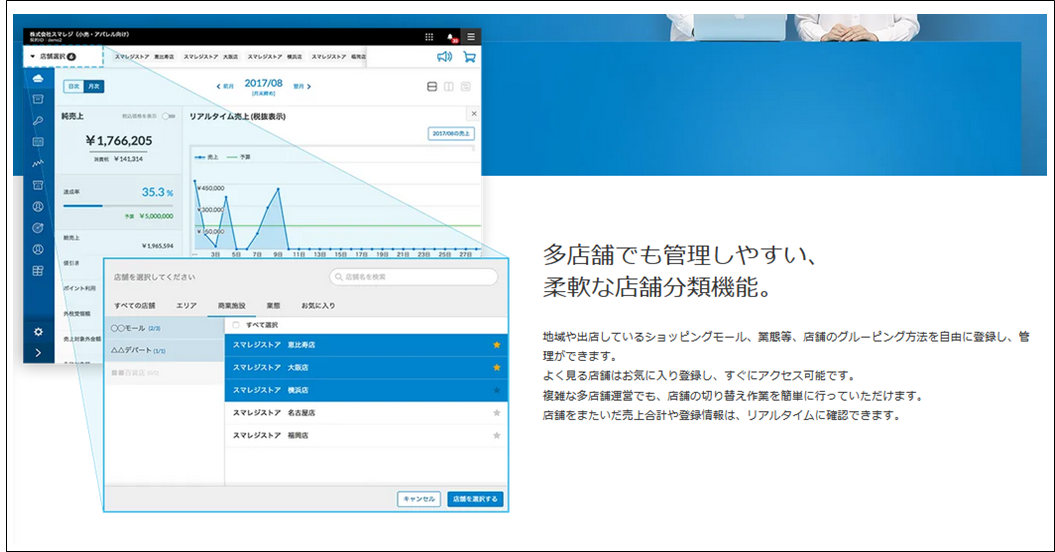
Task: Switch to two-column layout view icon
Action: coord(449,87)
